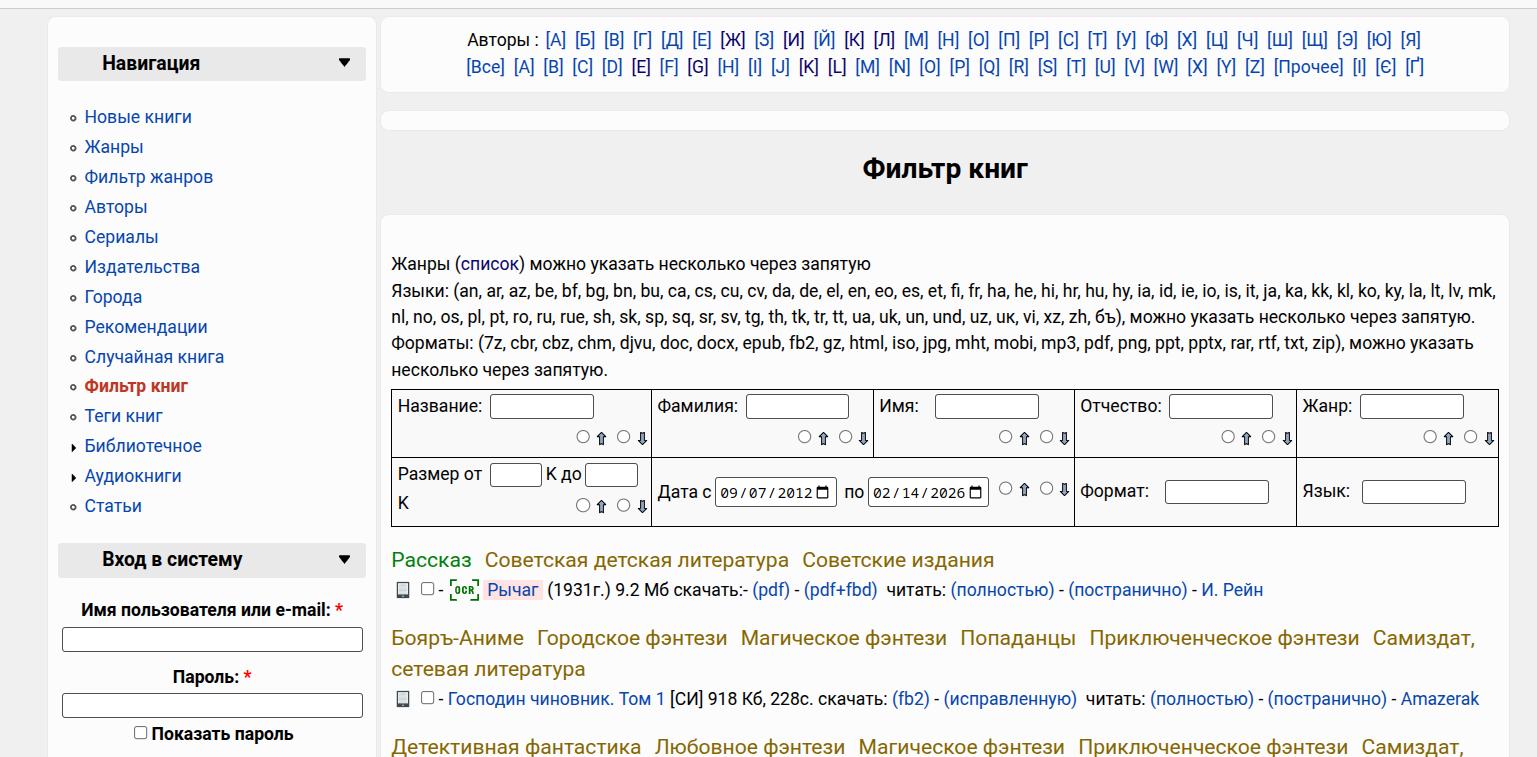Open calendar picker in the end date field
This screenshot has height=757, width=1537.
pos(976,492)
